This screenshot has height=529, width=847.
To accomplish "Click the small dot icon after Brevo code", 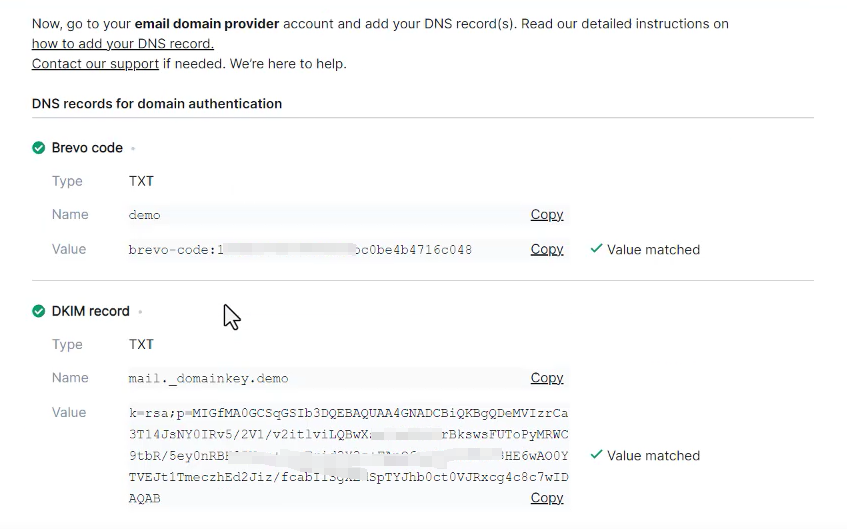I will click(133, 149).
